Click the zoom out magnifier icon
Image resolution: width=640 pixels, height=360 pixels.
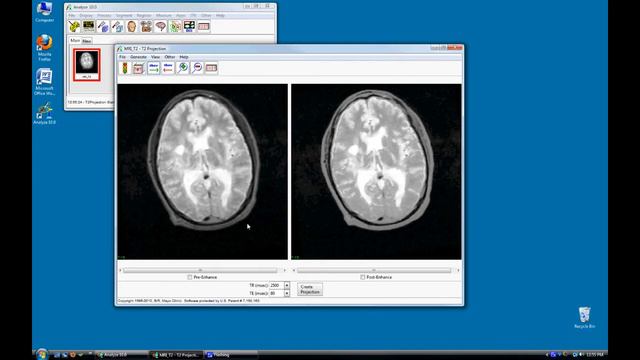197,68
